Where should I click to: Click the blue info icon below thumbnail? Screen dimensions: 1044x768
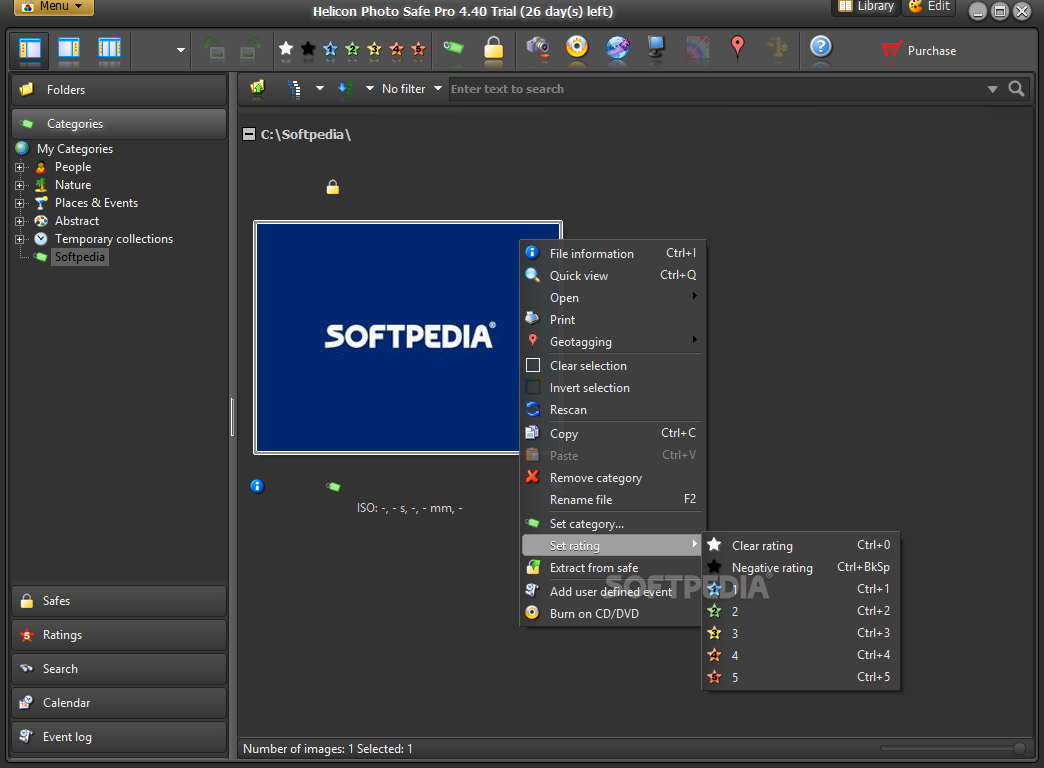click(x=257, y=486)
